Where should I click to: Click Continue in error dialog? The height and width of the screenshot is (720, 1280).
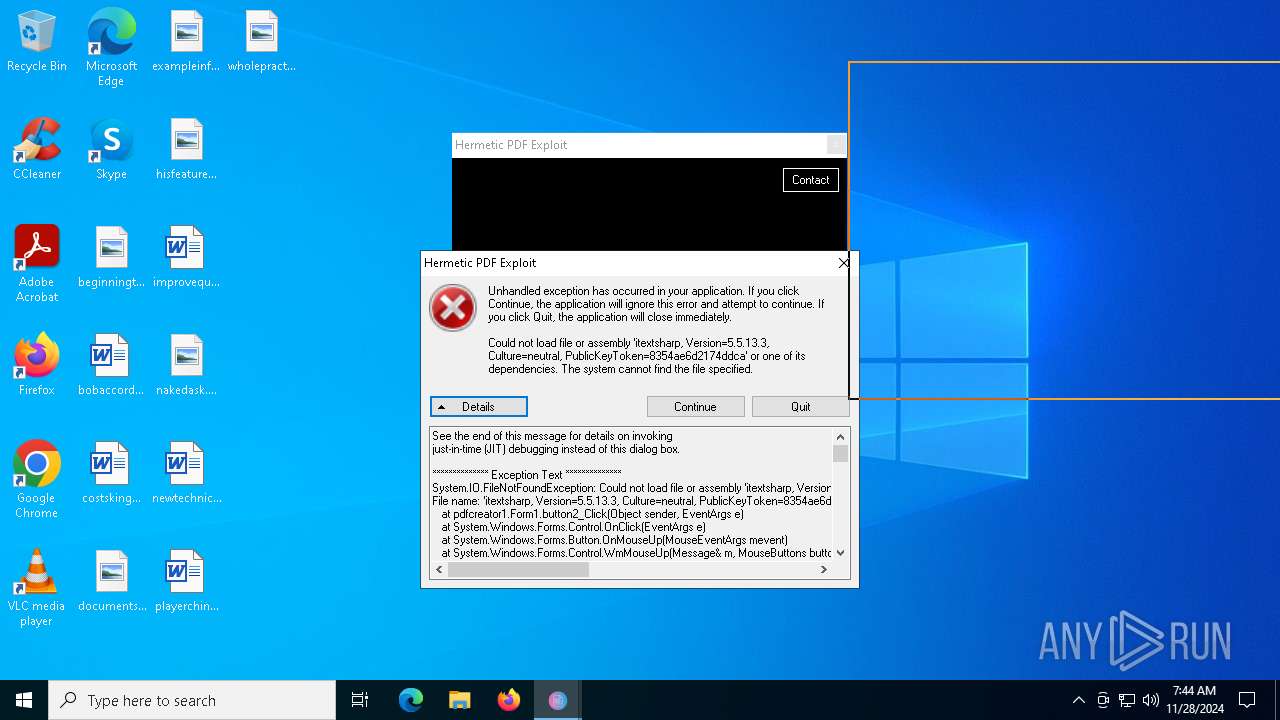pyautogui.click(x=695, y=407)
